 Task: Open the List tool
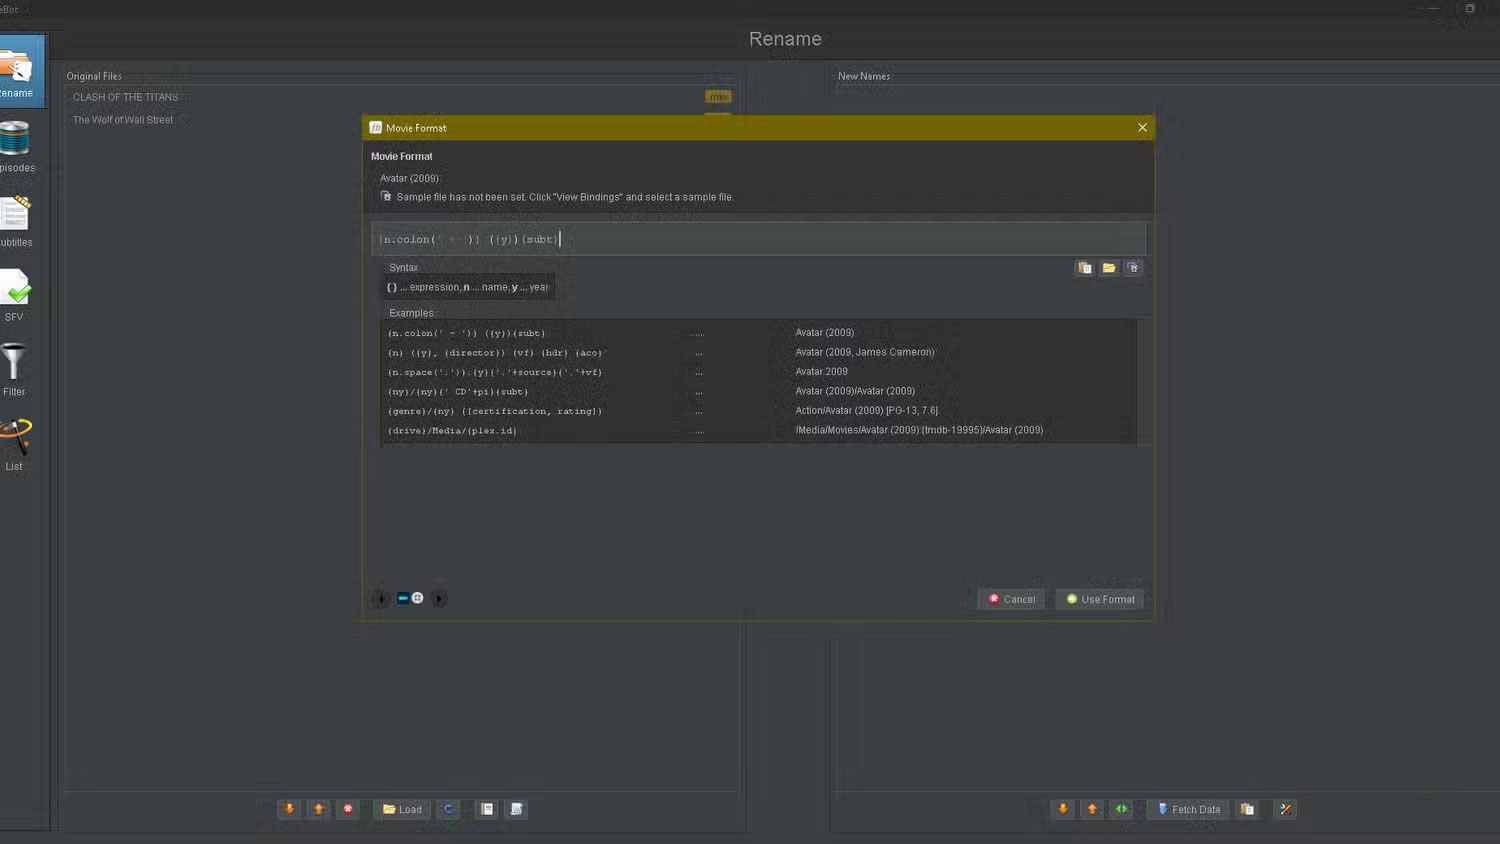[14, 440]
